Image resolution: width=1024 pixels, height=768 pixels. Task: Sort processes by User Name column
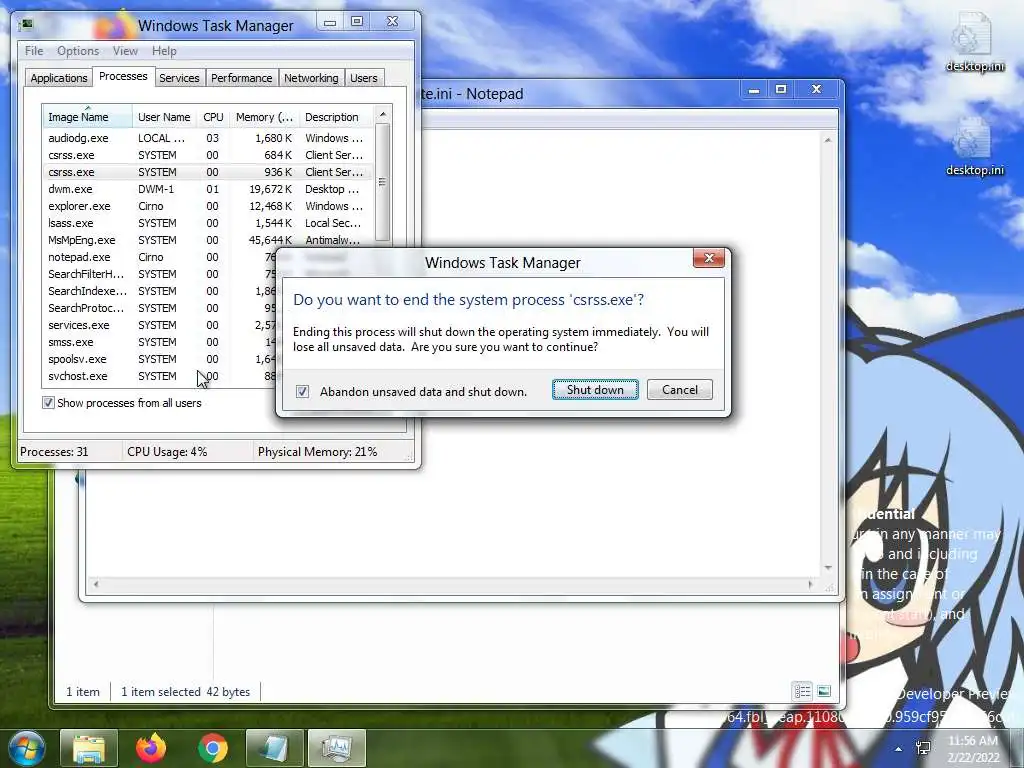pos(165,117)
